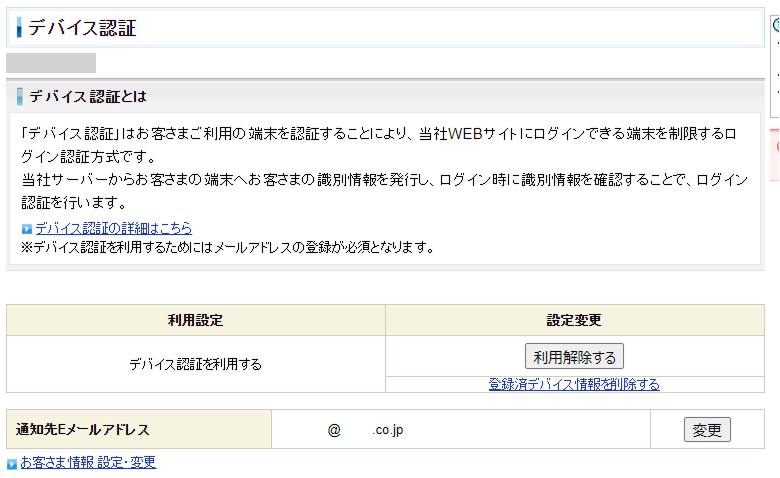
Task: Click the marker icon beside デバイス認証とは heading
Action: pyautogui.click(x=20, y=97)
